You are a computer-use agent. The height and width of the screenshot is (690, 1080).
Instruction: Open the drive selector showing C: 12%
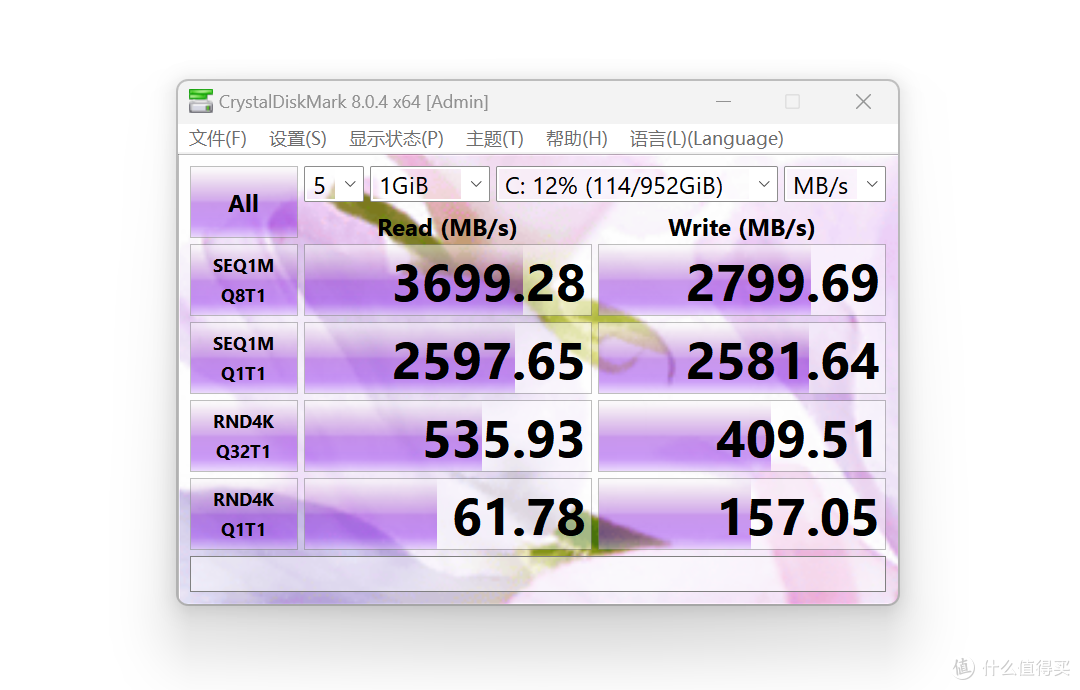[x=636, y=185]
